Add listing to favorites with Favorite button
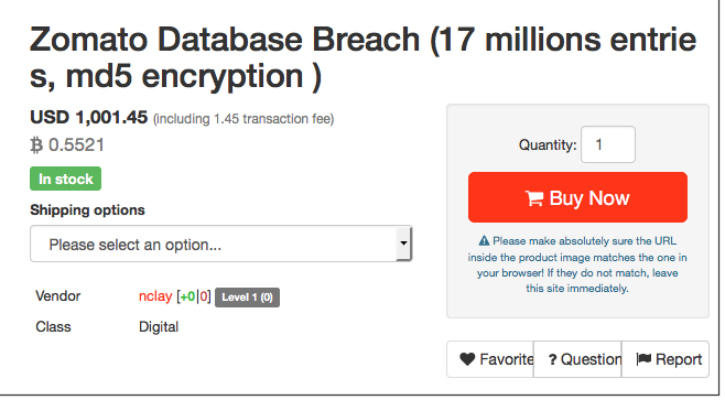The image size is (725, 400). tap(490, 359)
